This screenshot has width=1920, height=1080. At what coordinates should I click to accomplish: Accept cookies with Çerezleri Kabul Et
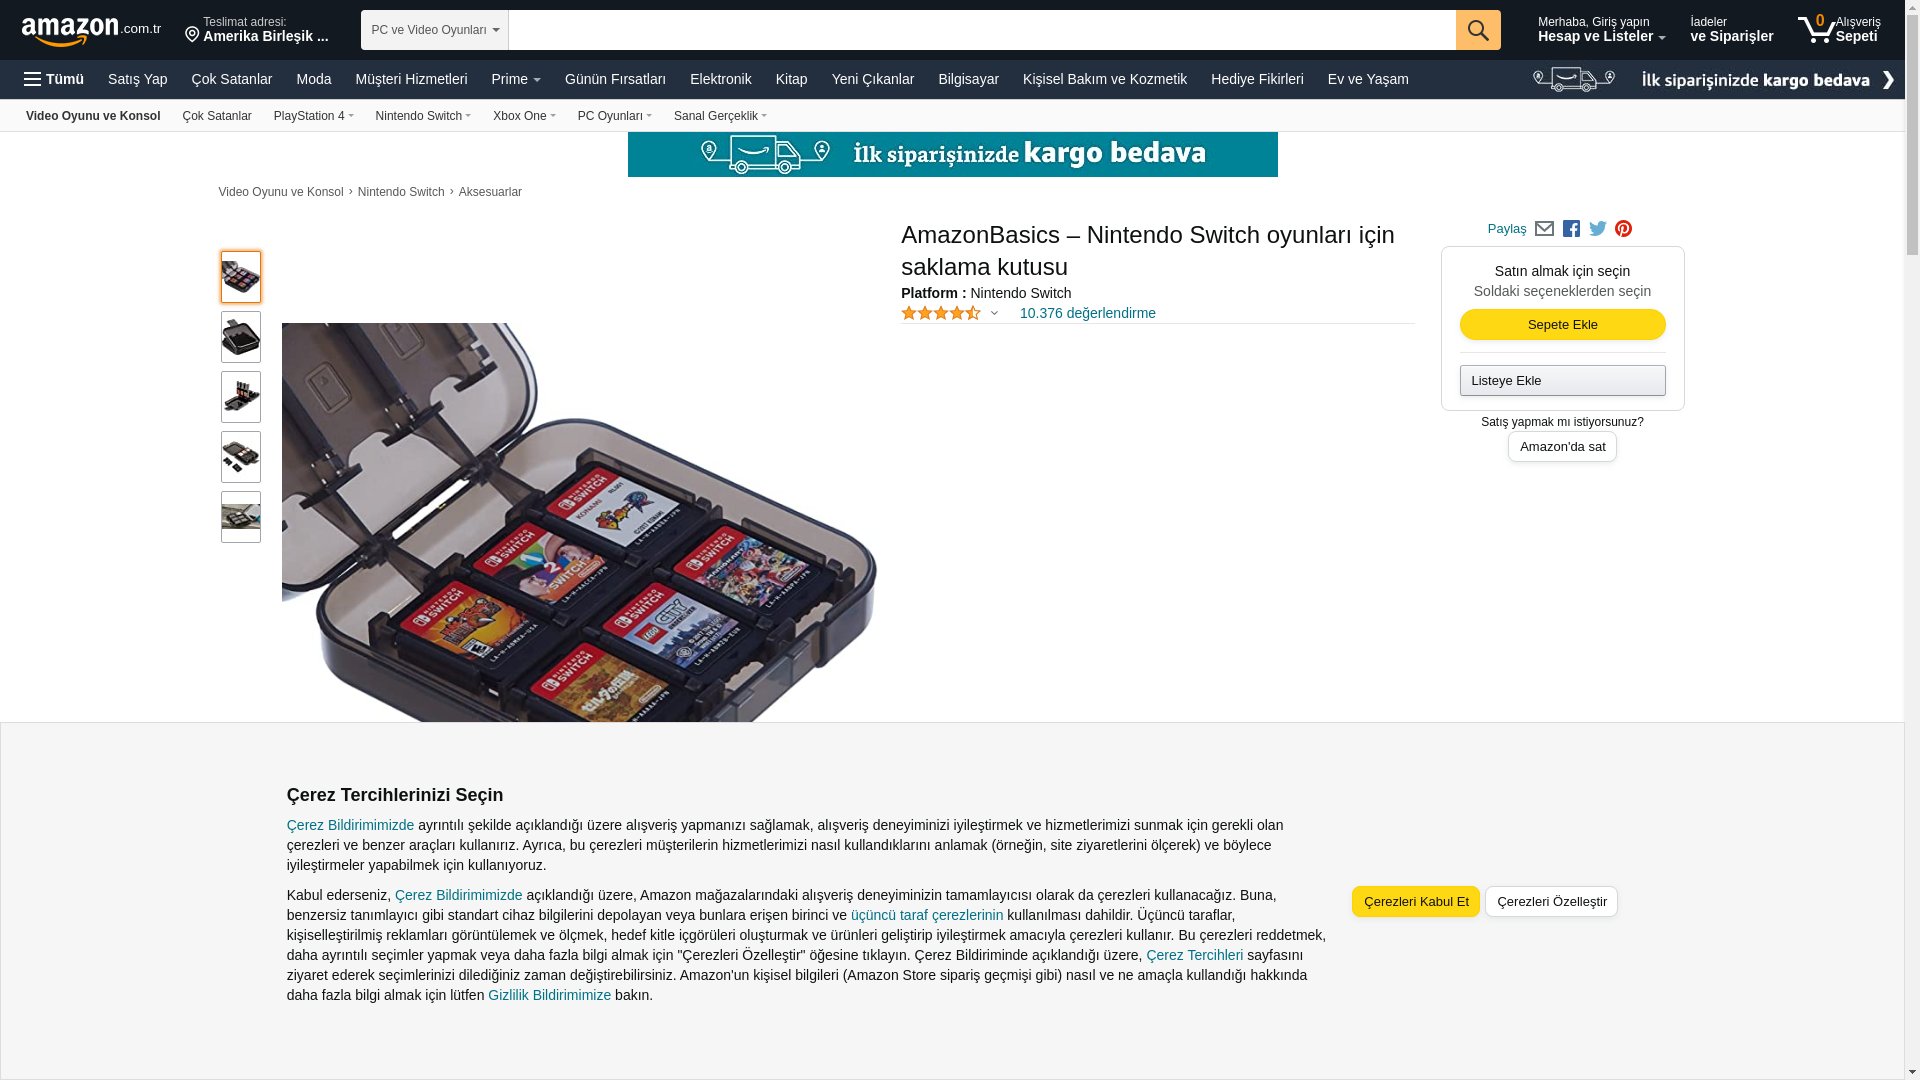(1415, 901)
